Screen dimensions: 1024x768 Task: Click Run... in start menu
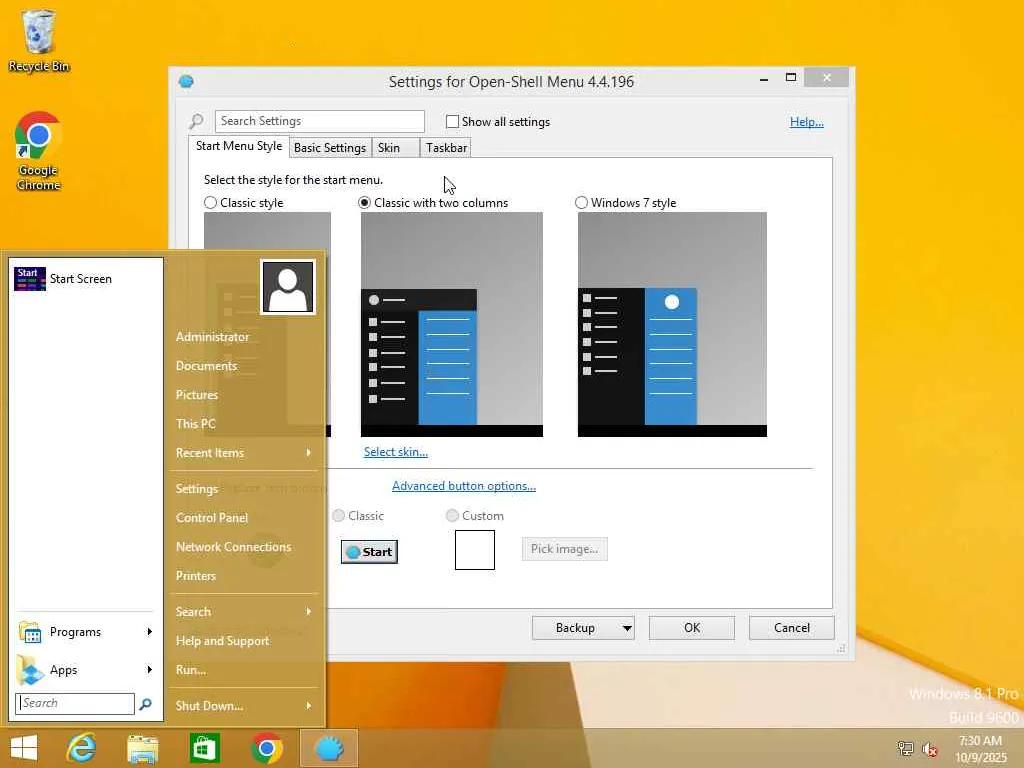coord(191,670)
